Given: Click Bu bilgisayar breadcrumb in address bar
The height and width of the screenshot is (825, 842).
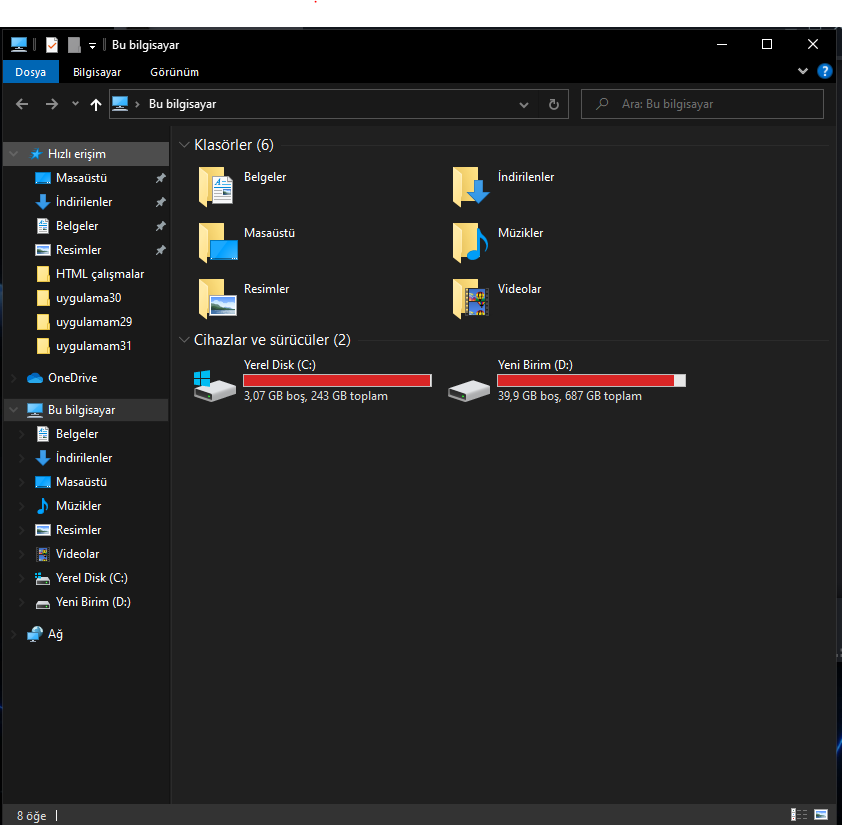Looking at the screenshot, I should click(183, 104).
